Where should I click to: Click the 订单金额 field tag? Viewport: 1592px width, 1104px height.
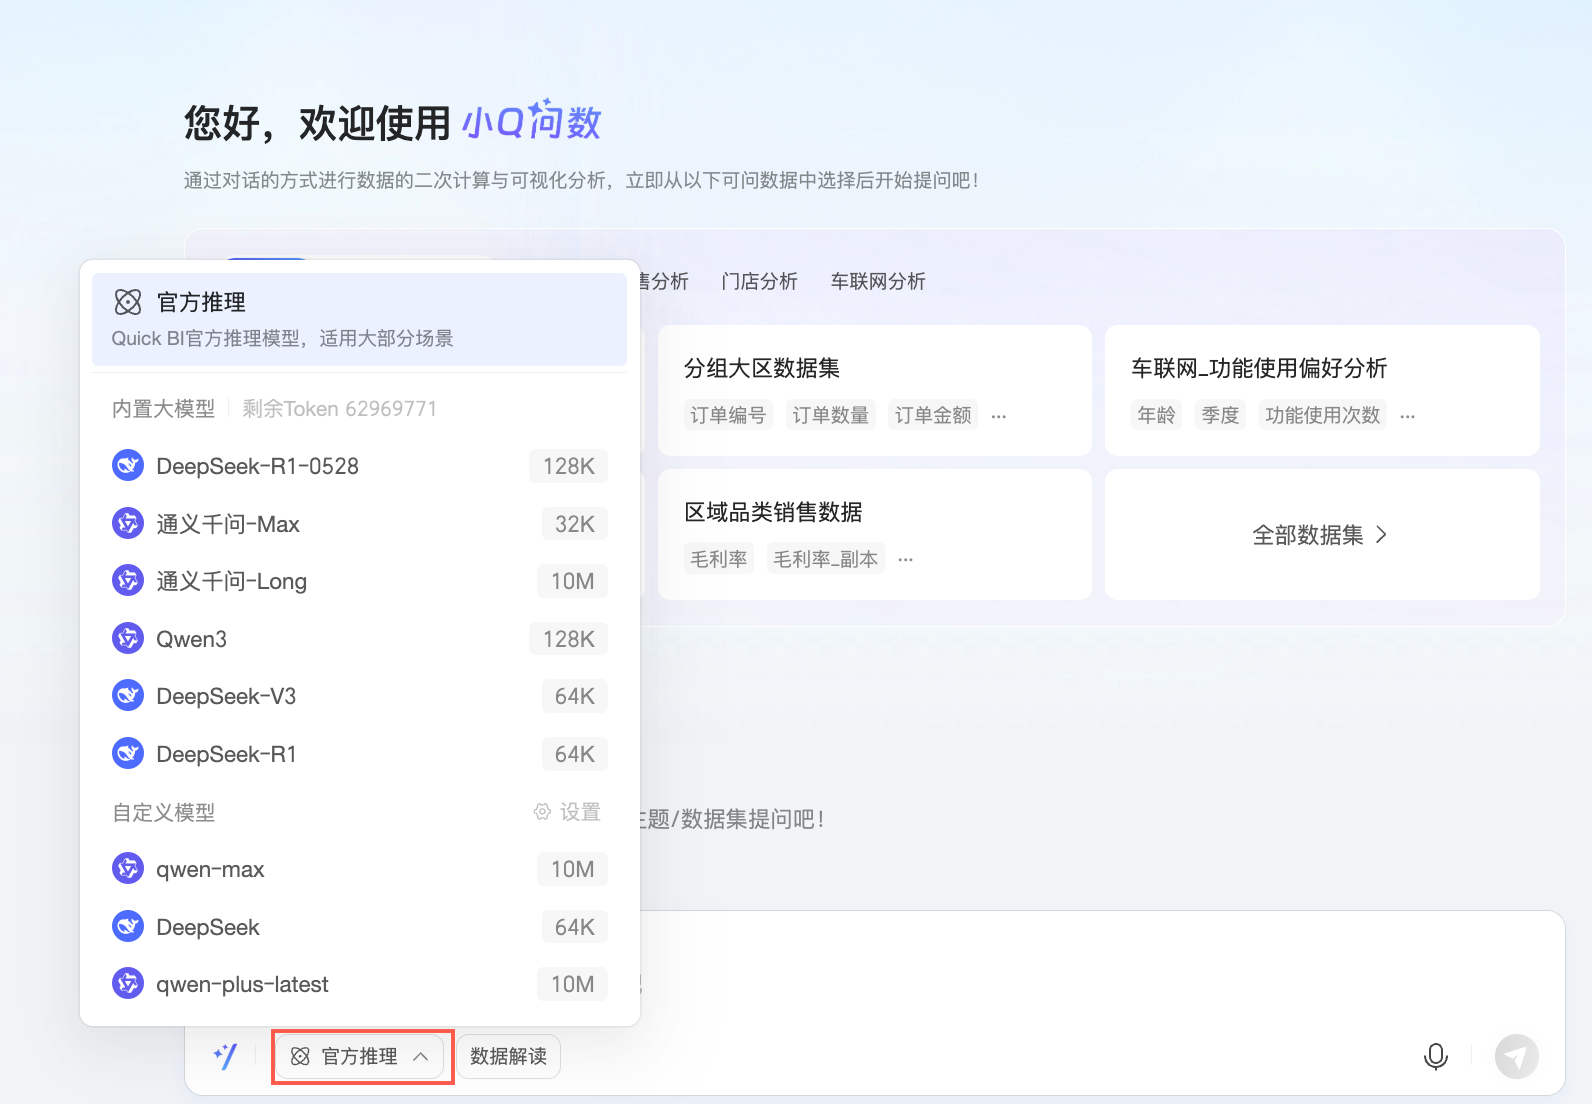pos(933,415)
